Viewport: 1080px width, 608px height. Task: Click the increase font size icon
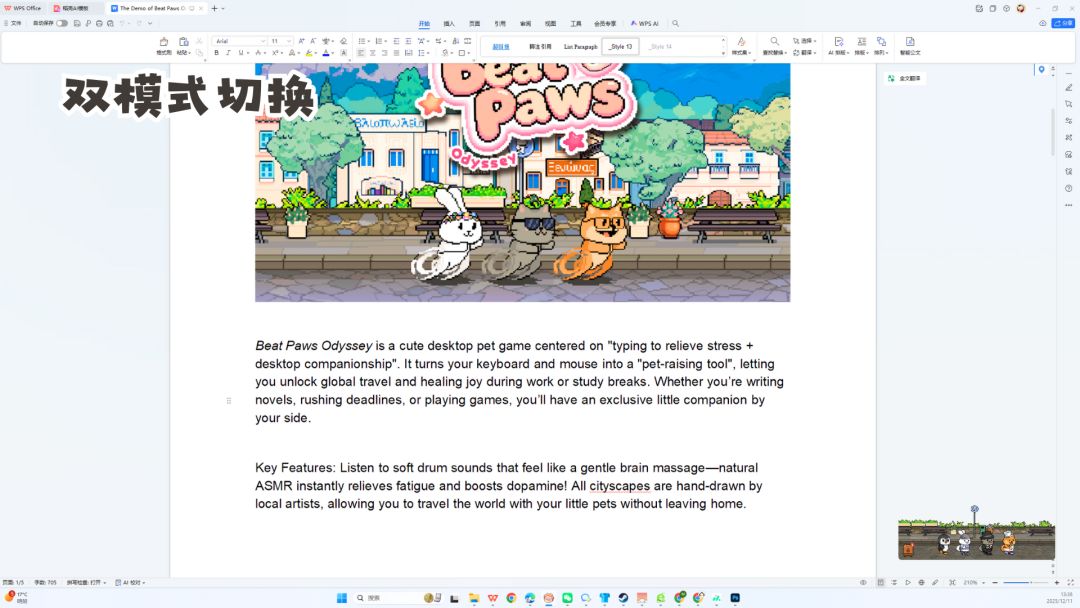click(301, 41)
